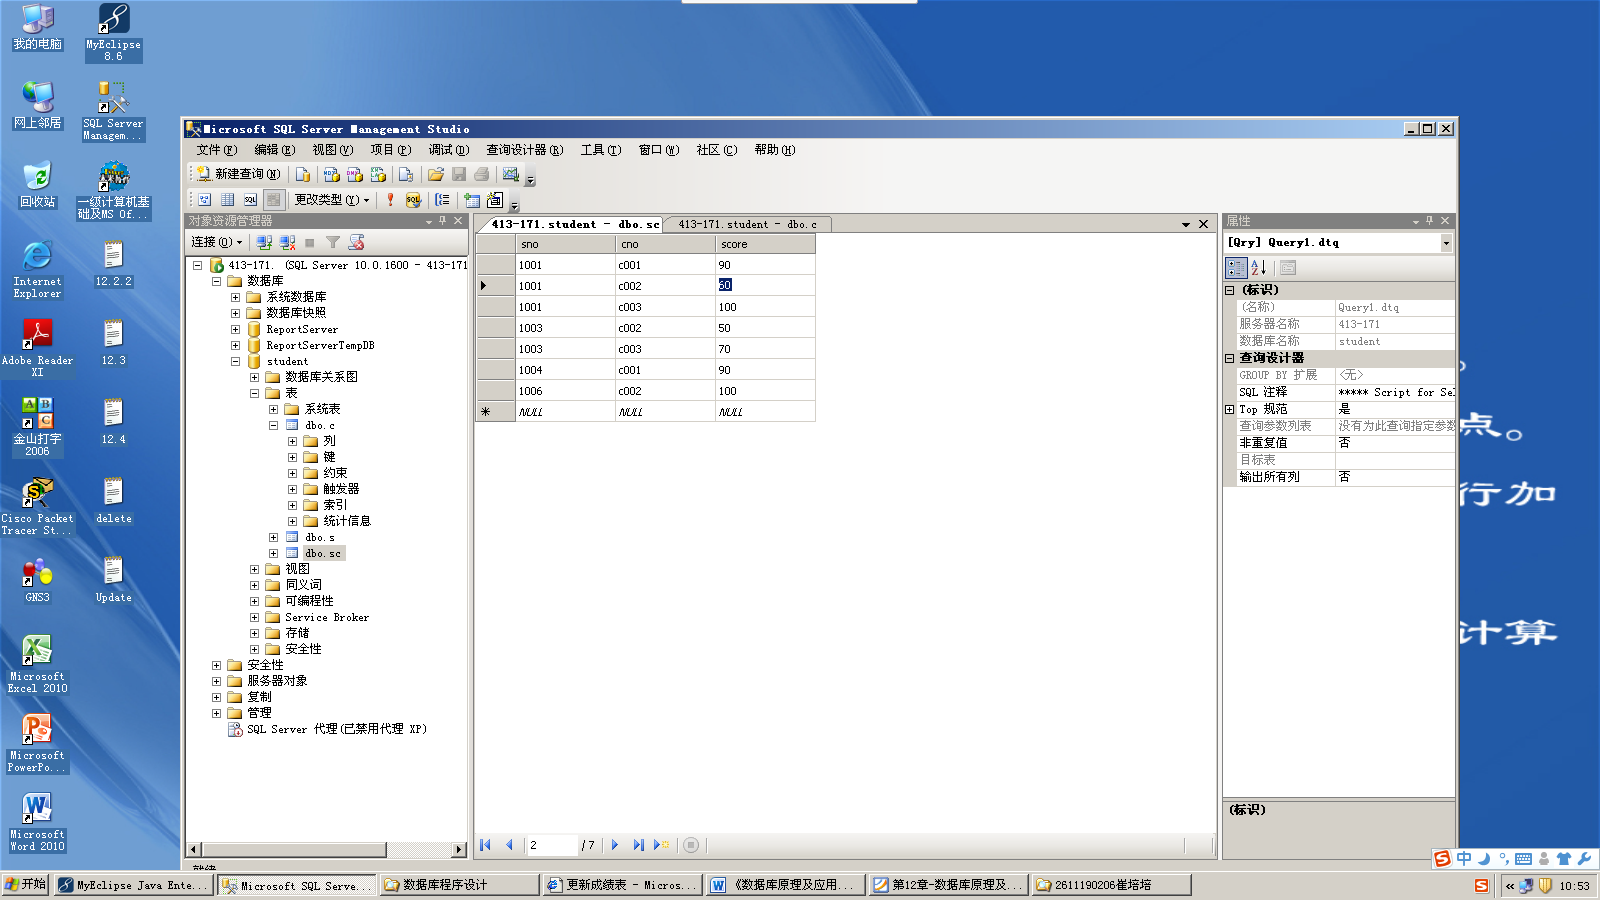Viewport: 1600px width, 900px height.
Task: Toggle the Show Diagram Pane button
Action: point(205,200)
